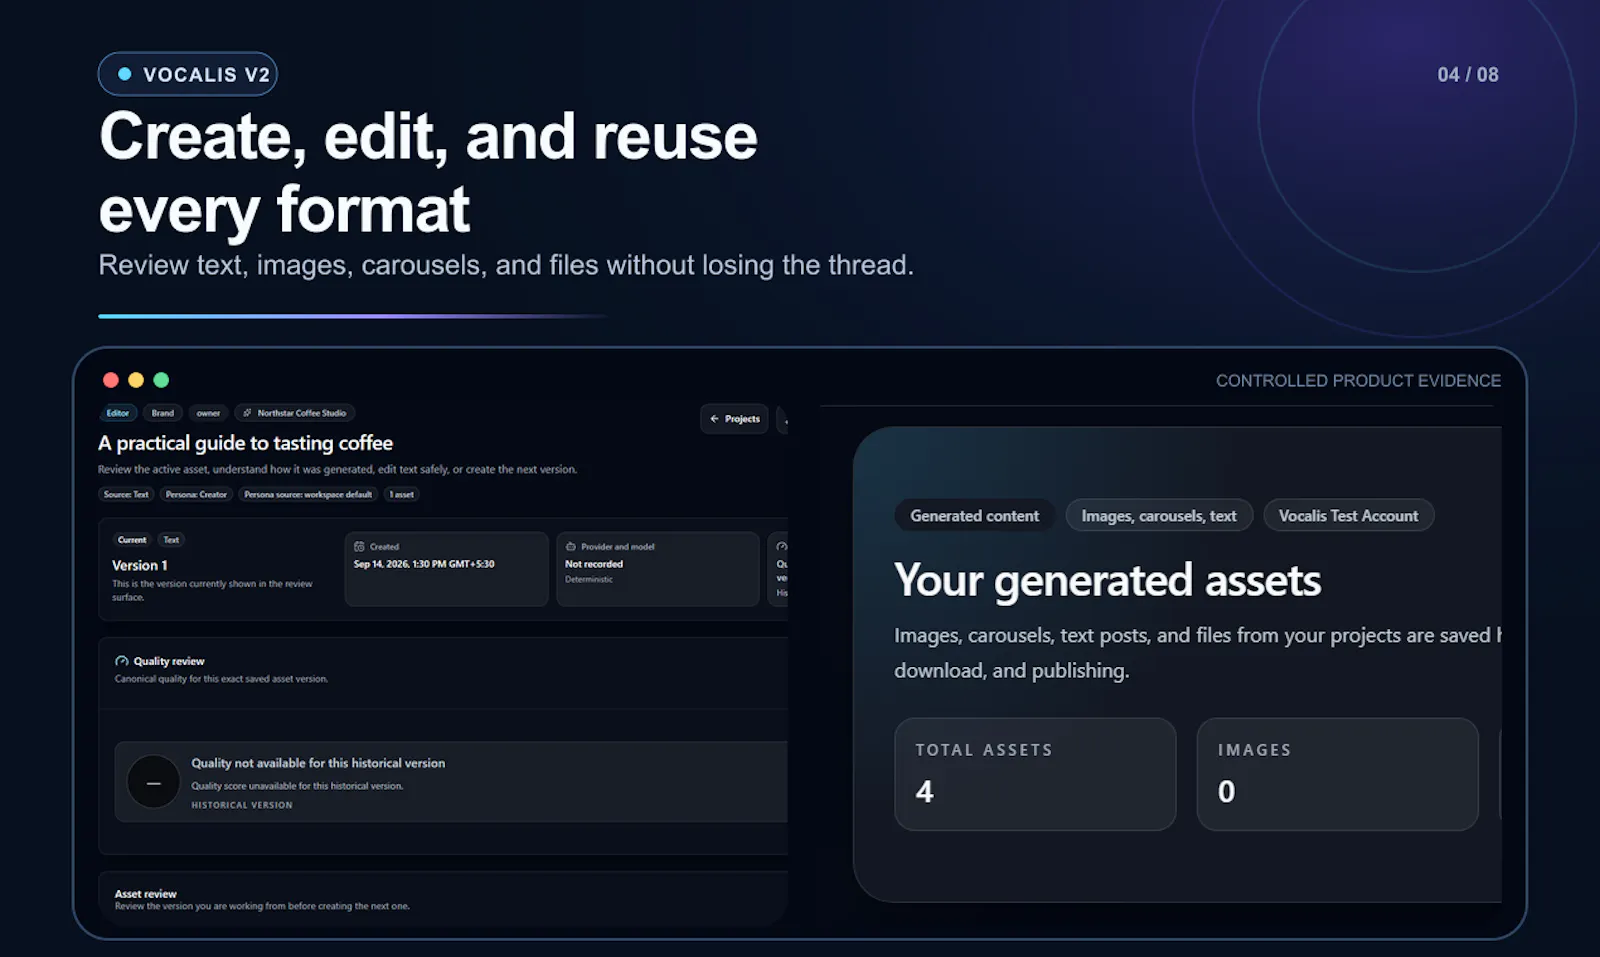Click the Images, carousels, text pill
This screenshot has width=1600, height=957.
pos(1159,516)
